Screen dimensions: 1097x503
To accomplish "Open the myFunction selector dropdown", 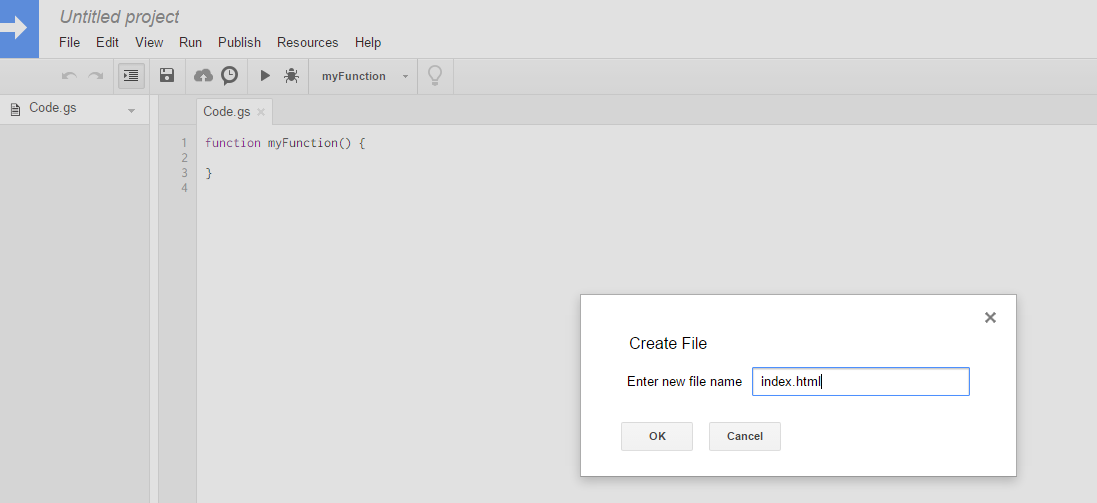I will 365,76.
